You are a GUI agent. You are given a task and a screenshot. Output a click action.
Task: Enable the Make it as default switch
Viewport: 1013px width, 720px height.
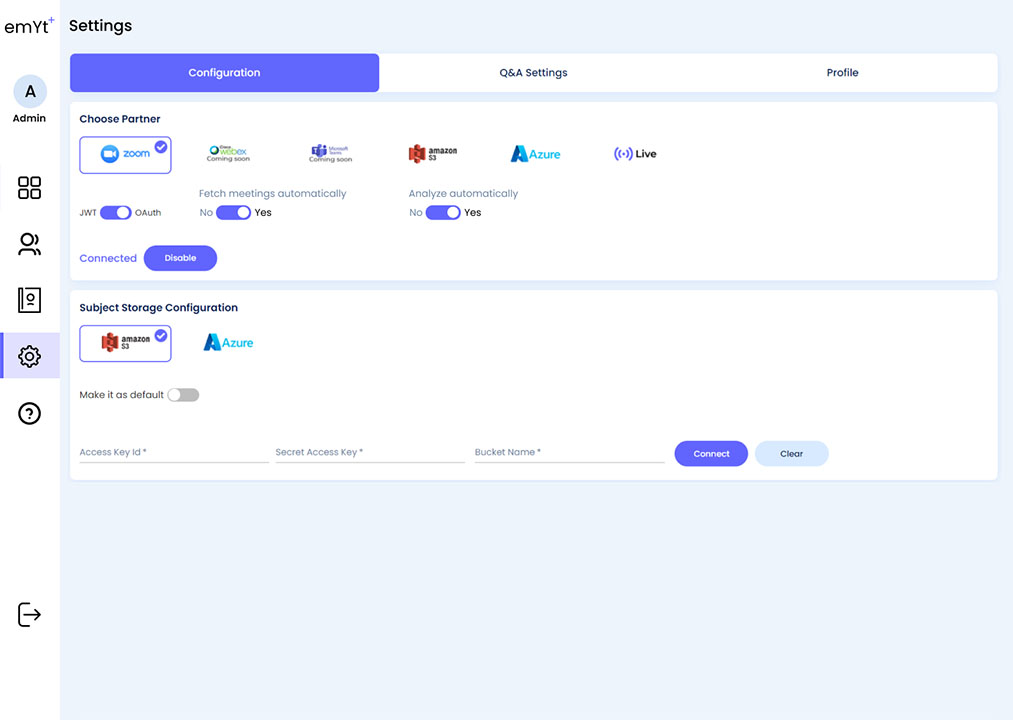pyautogui.click(x=183, y=395)
